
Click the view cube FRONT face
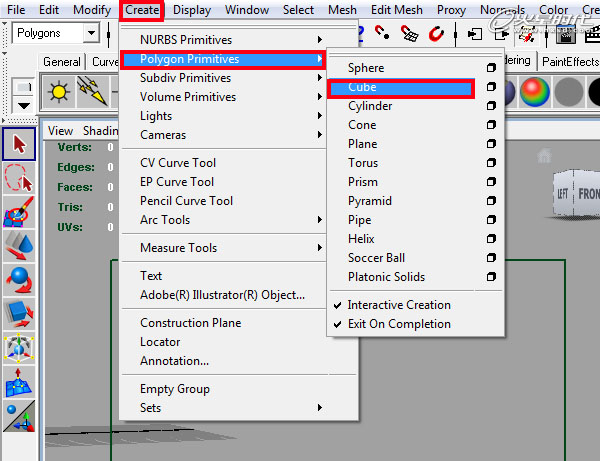point(588,194)
